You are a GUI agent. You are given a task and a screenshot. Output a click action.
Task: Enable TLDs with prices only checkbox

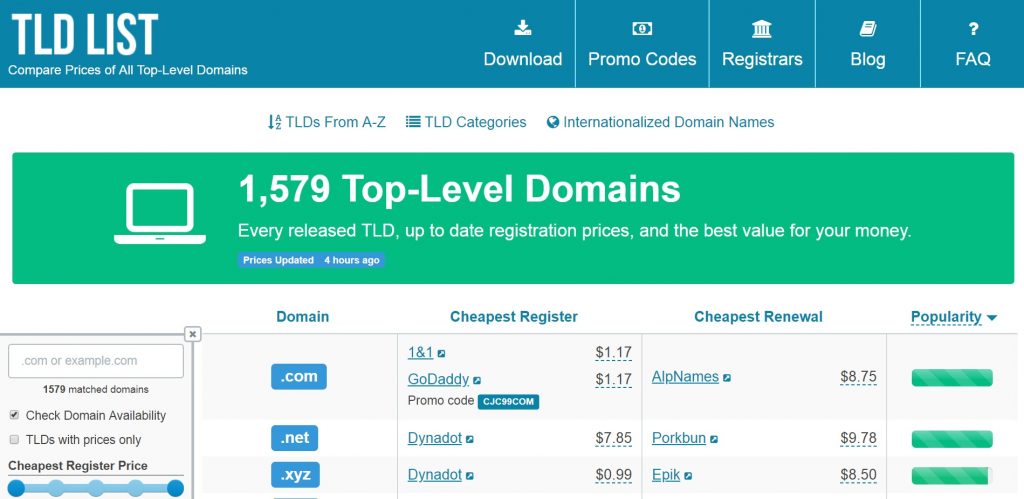pos(14,439)
